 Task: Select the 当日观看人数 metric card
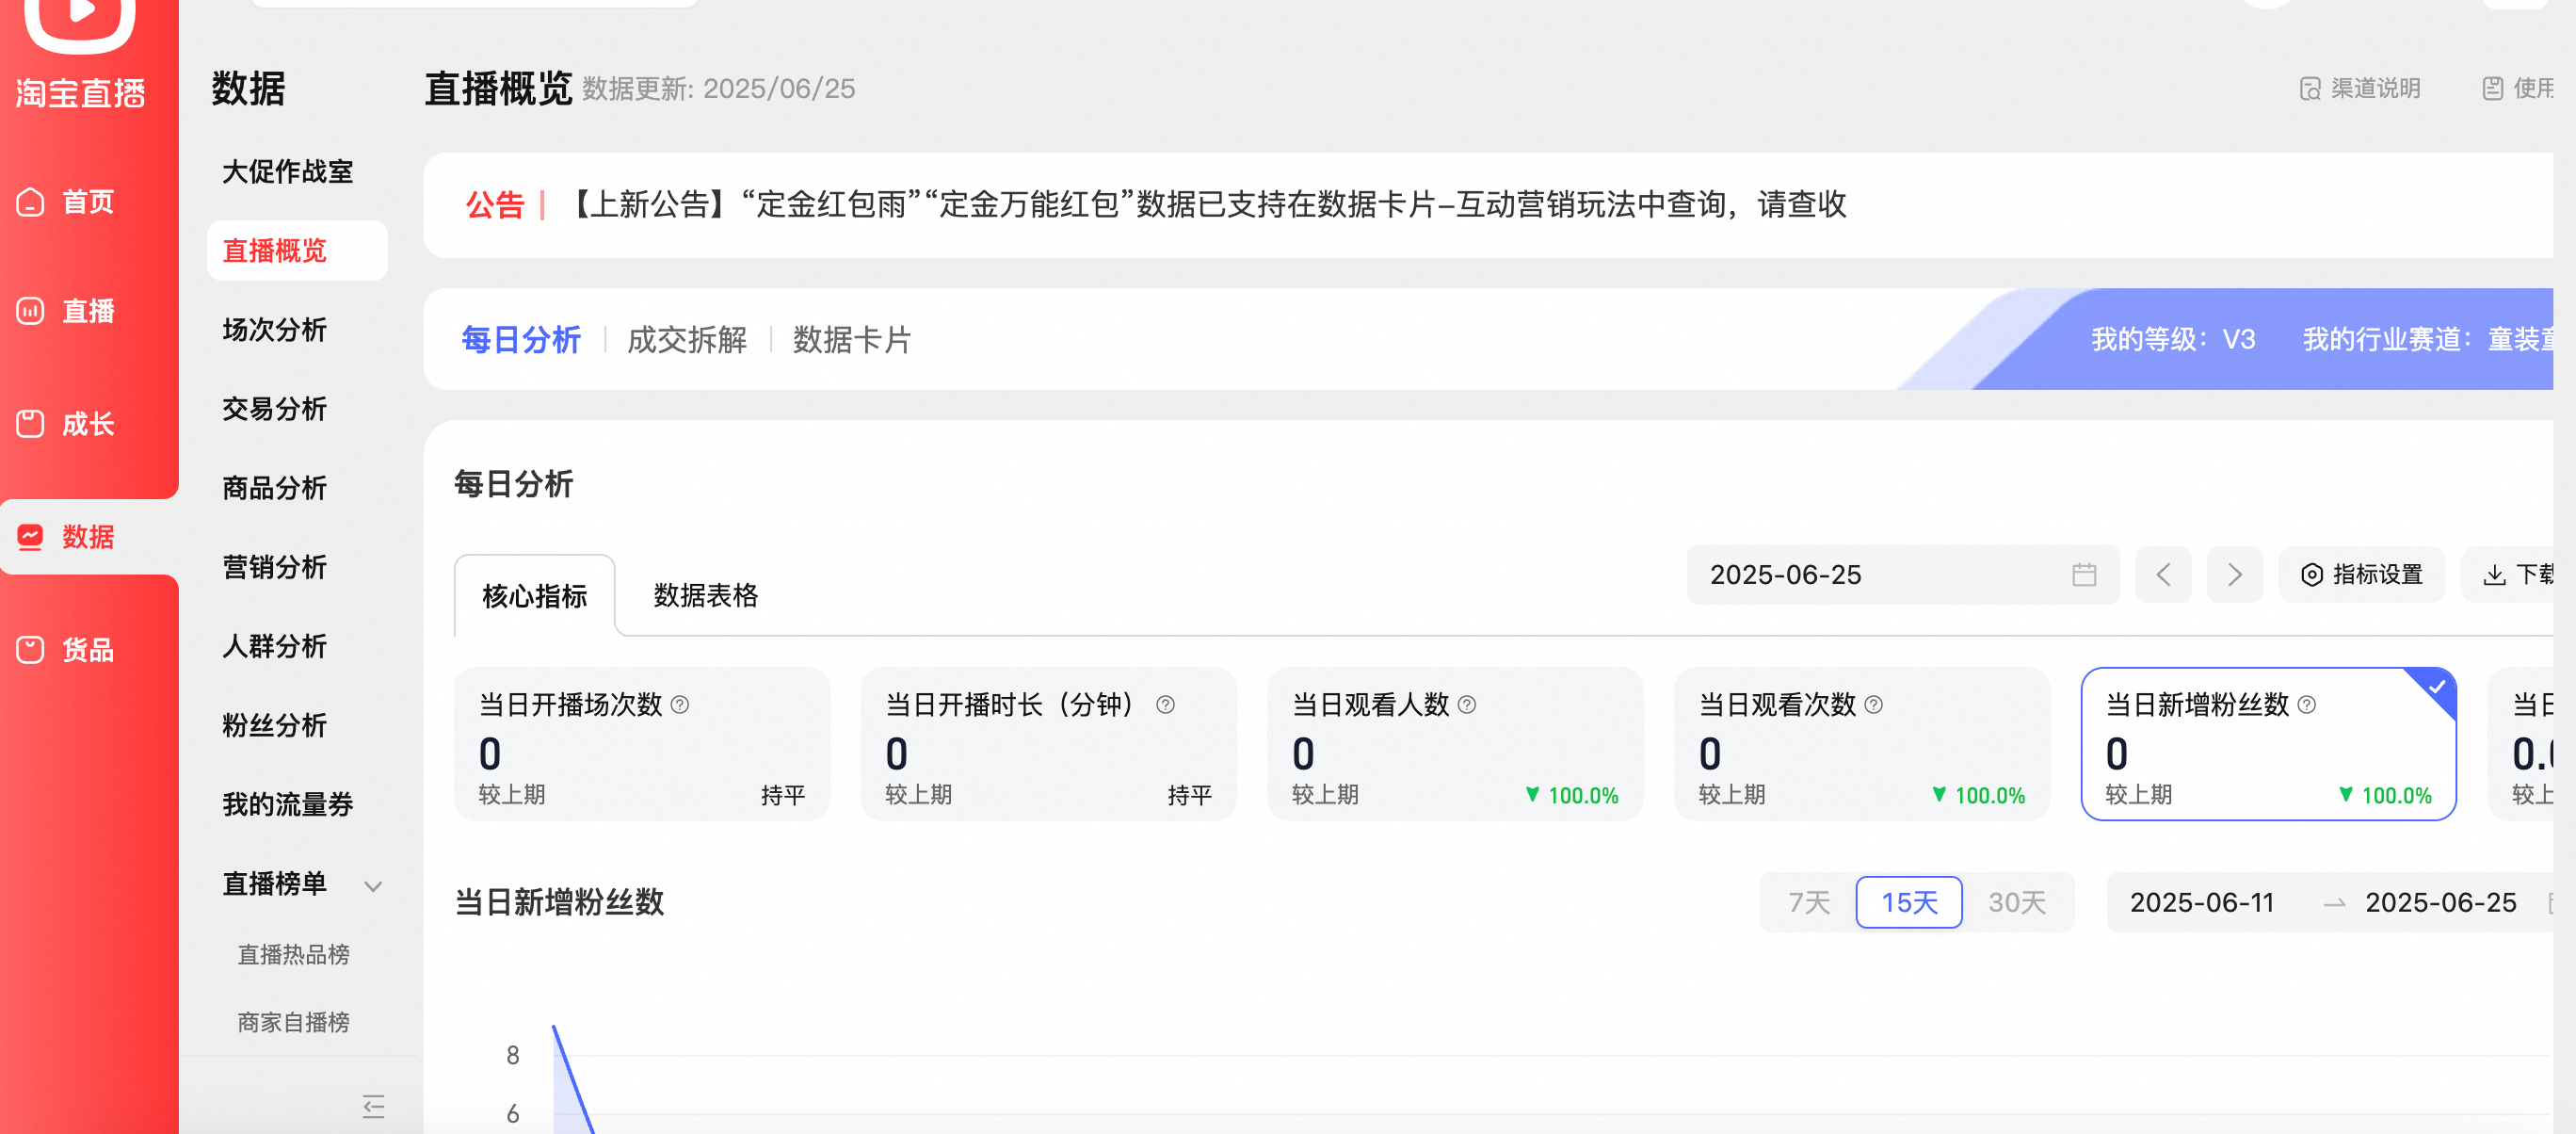click(x=1455, y=744)
